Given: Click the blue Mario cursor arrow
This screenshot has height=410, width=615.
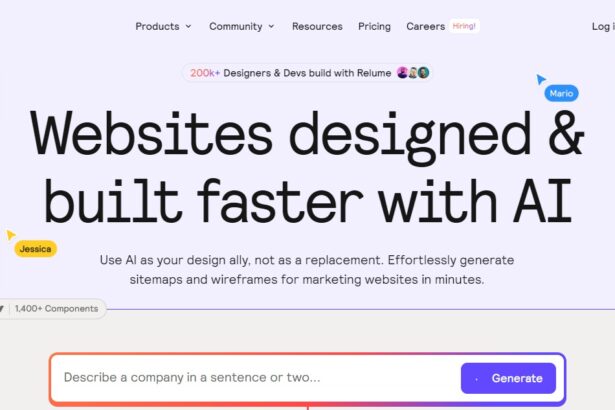Looking at the screenshot, I should click(x=541, y=79).
